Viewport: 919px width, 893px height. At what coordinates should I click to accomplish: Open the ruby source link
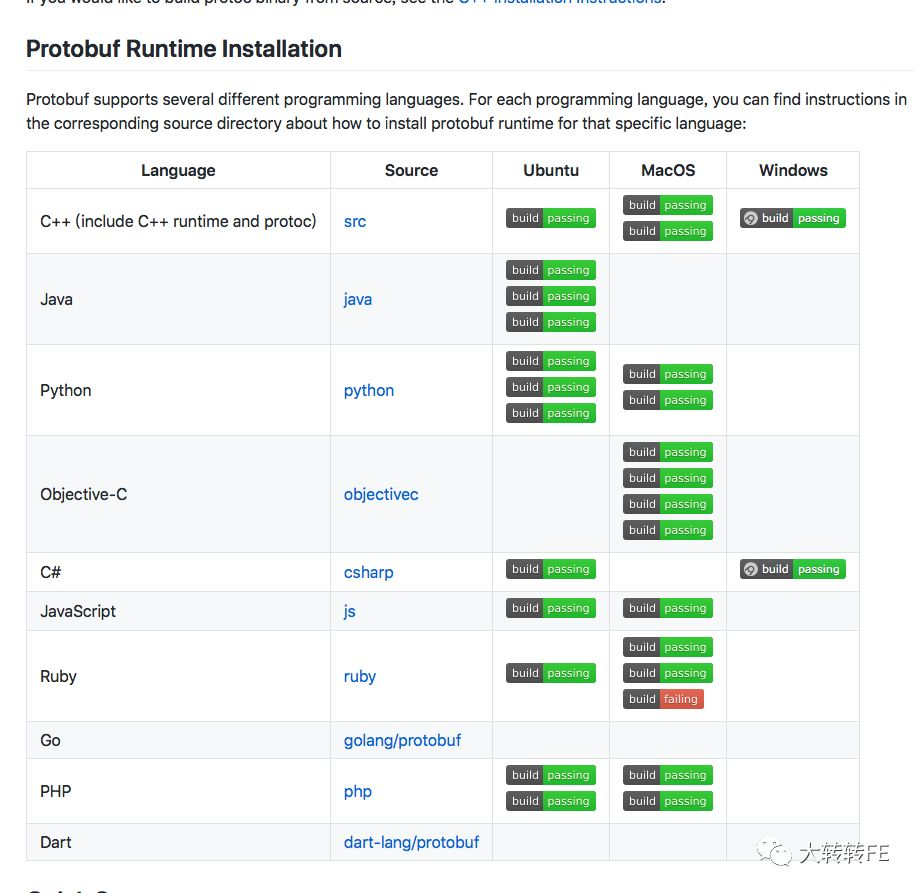359,676
